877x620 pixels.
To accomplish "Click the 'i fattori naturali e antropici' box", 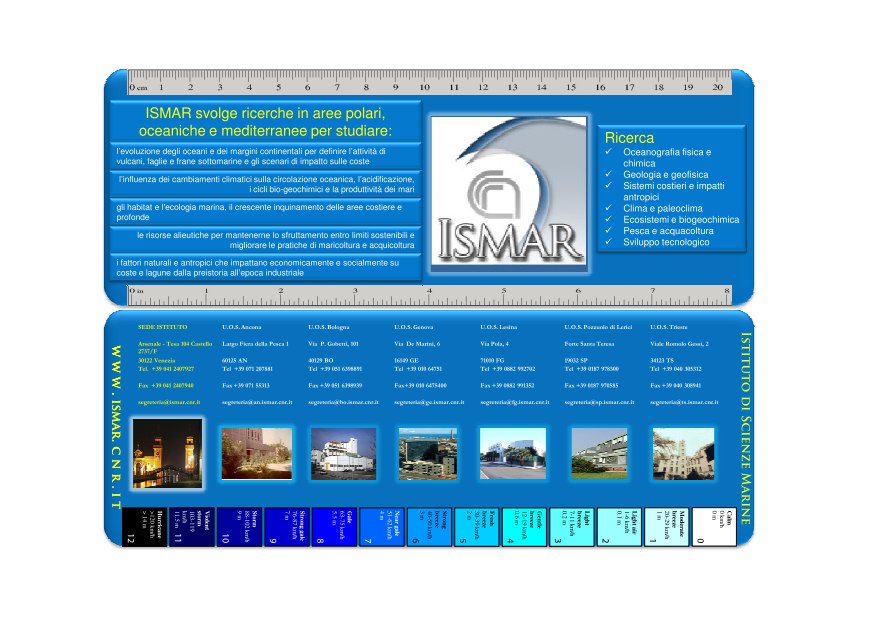I will tap(266, 268).
